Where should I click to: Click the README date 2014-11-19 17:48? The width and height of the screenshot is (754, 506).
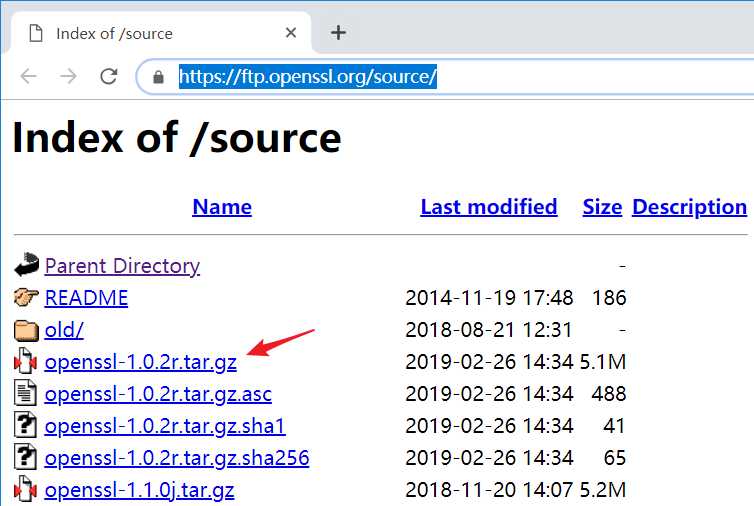point(489,298)
